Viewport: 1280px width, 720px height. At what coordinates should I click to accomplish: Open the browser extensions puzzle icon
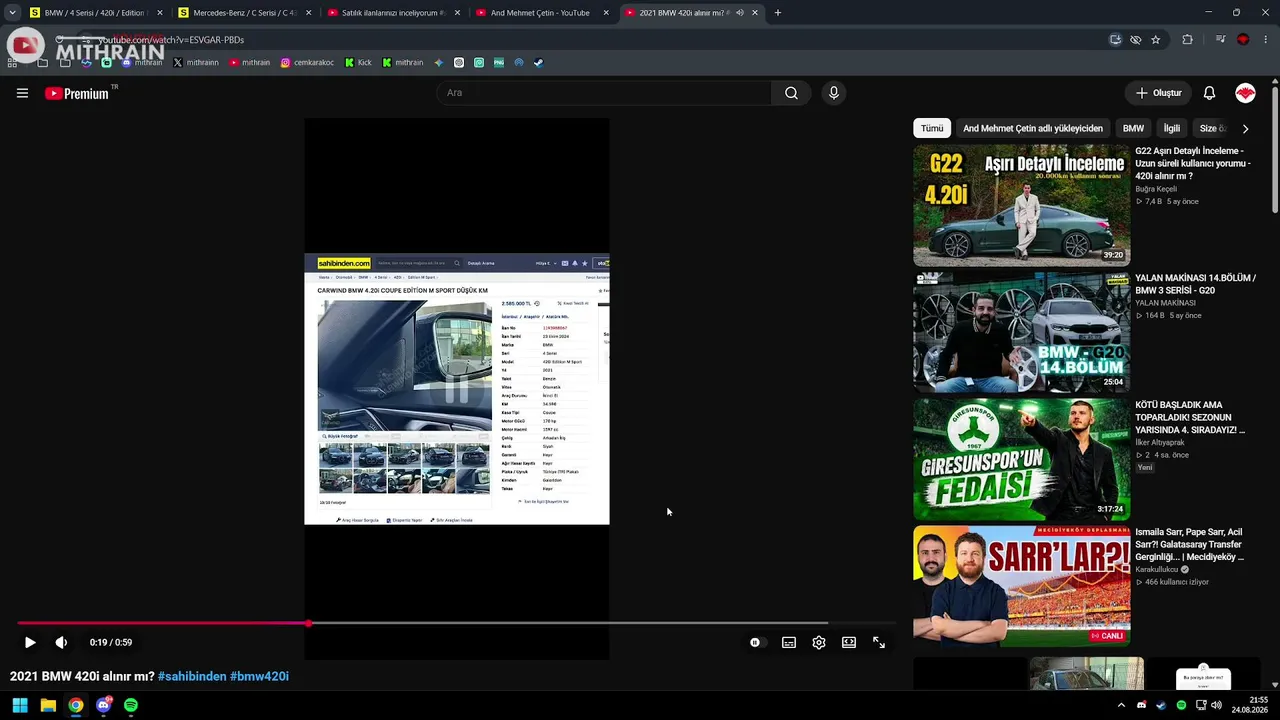[1188, 40]
